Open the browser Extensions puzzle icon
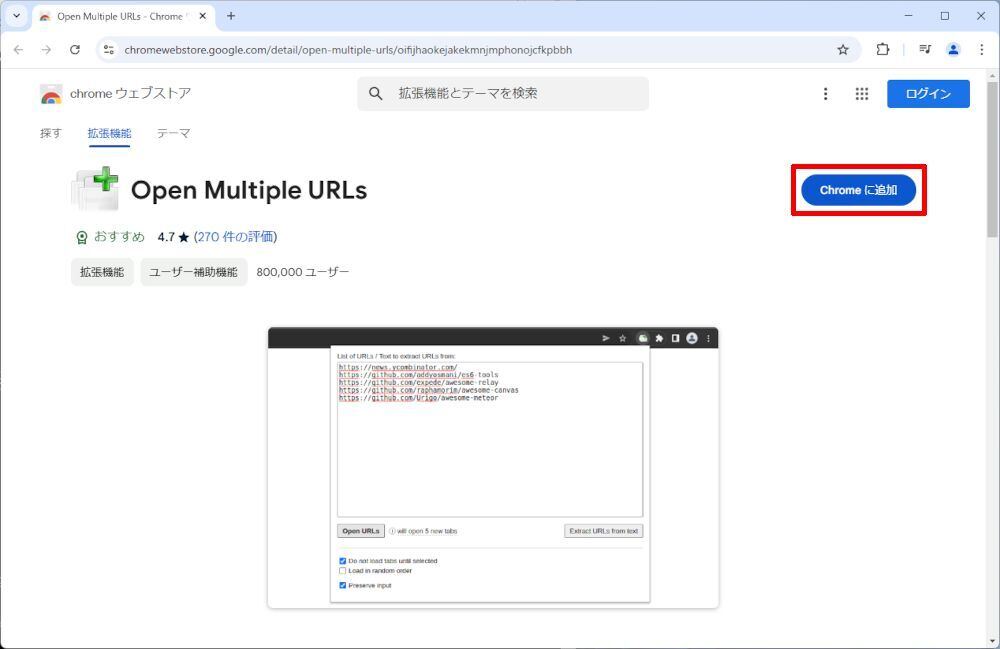The width and height of the screenshot is (1000, 649). (x=883, y=49)
